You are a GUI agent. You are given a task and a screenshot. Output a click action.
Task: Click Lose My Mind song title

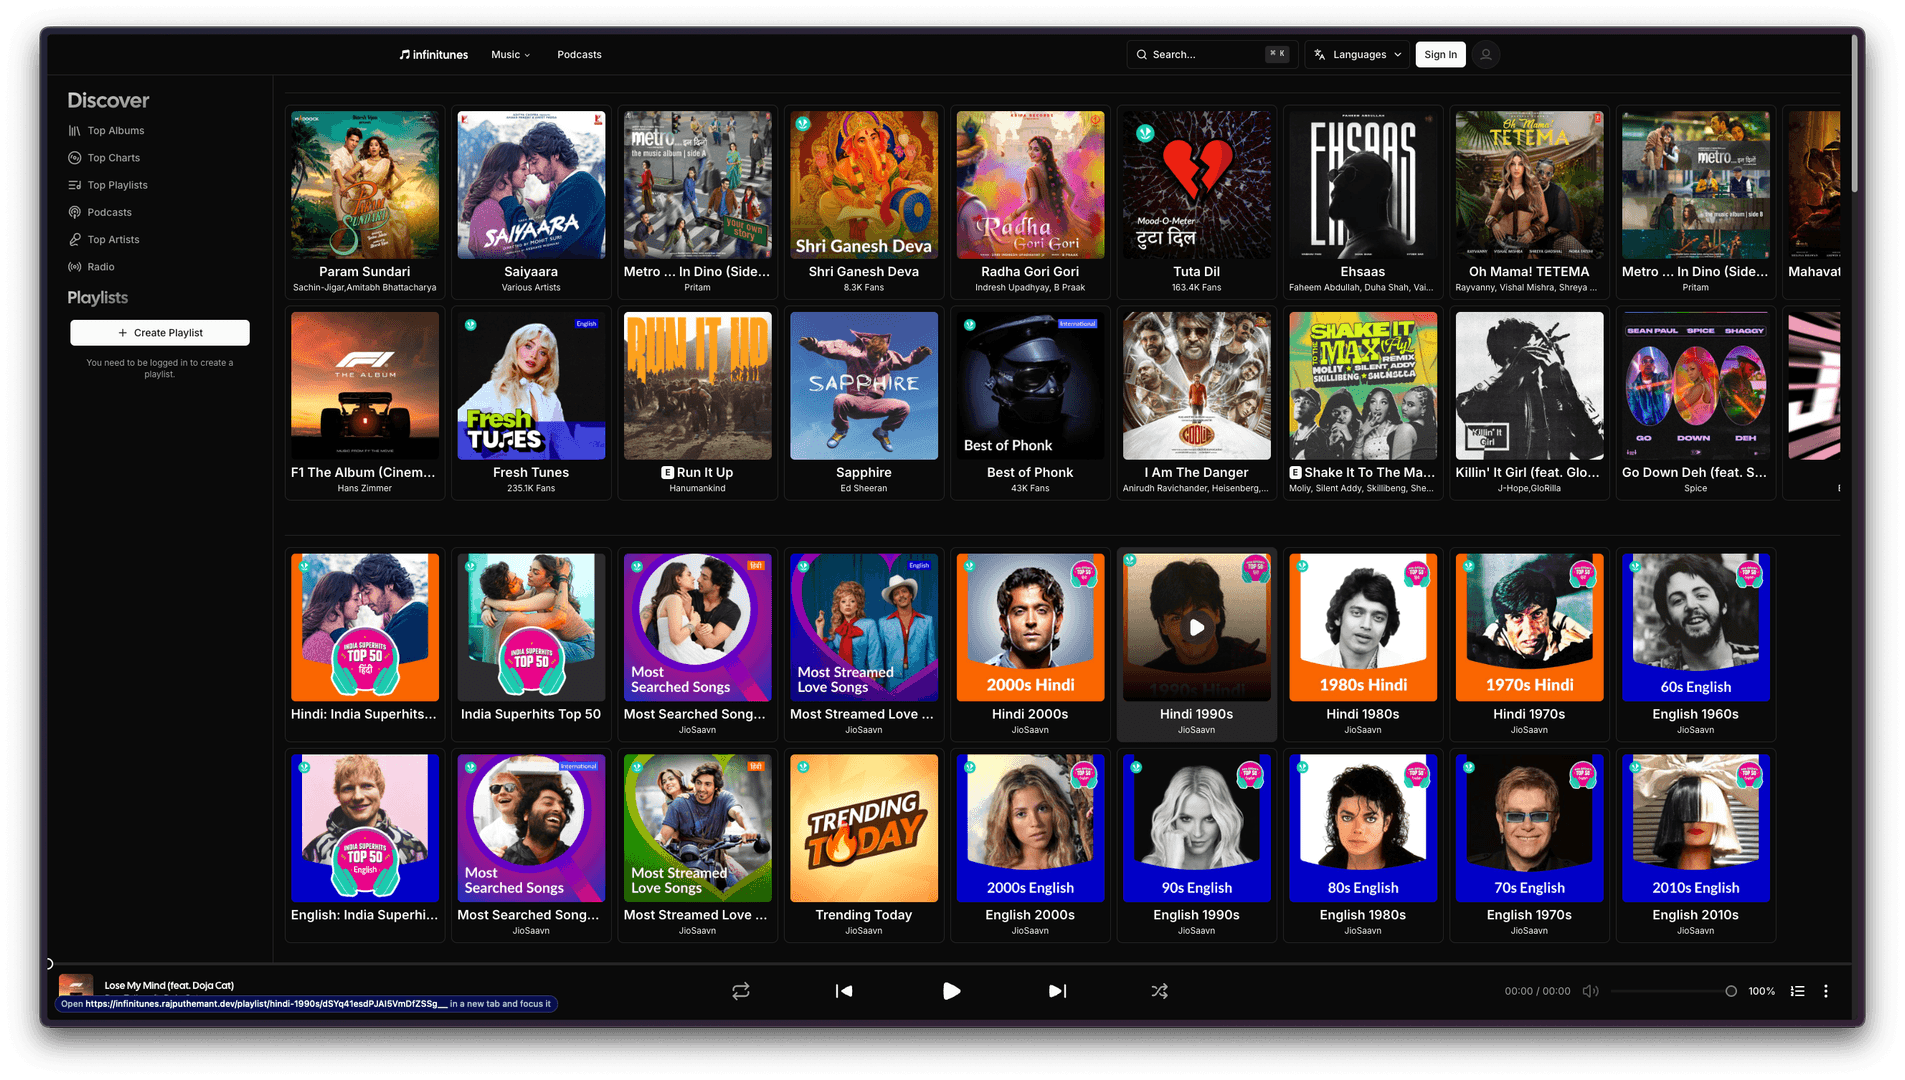[169, 985]
